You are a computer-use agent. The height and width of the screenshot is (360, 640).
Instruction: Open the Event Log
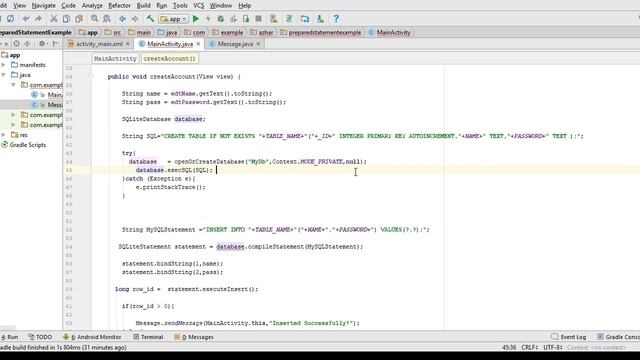pyautogui.click(x=569, y=337)
